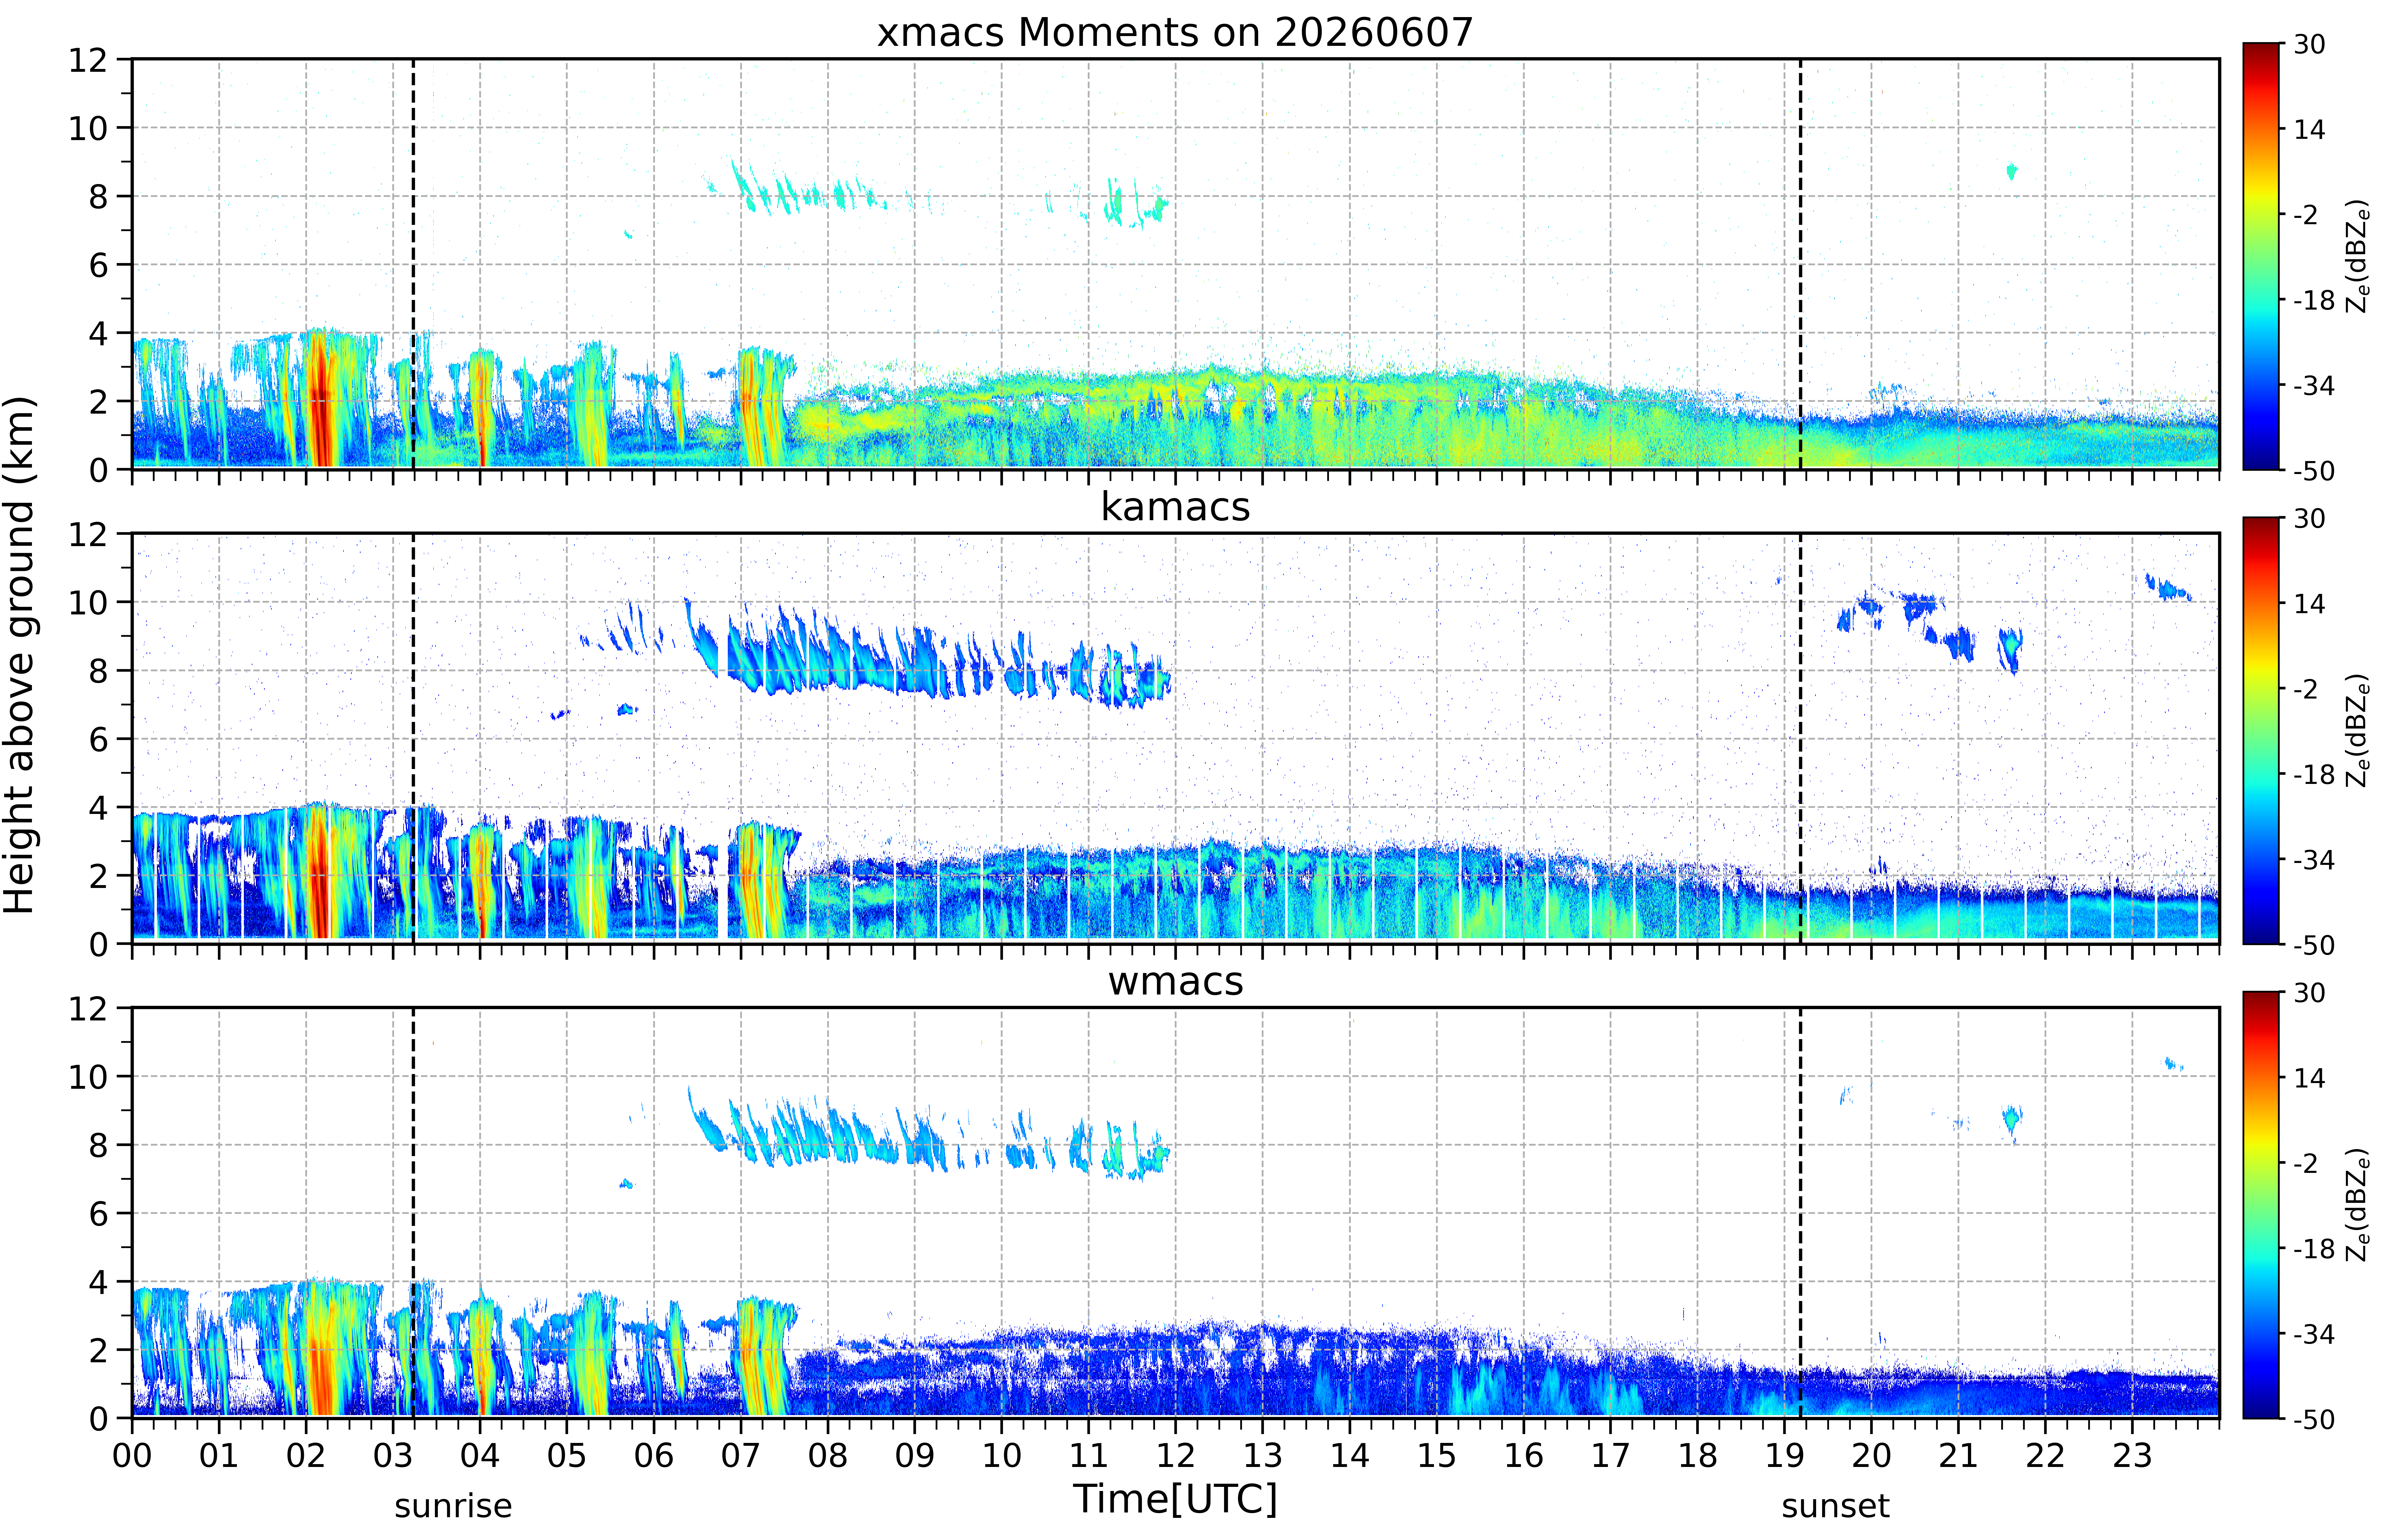
Task: Click the xmacs panel reflectivity colorbar
Action: [2261, 256]
